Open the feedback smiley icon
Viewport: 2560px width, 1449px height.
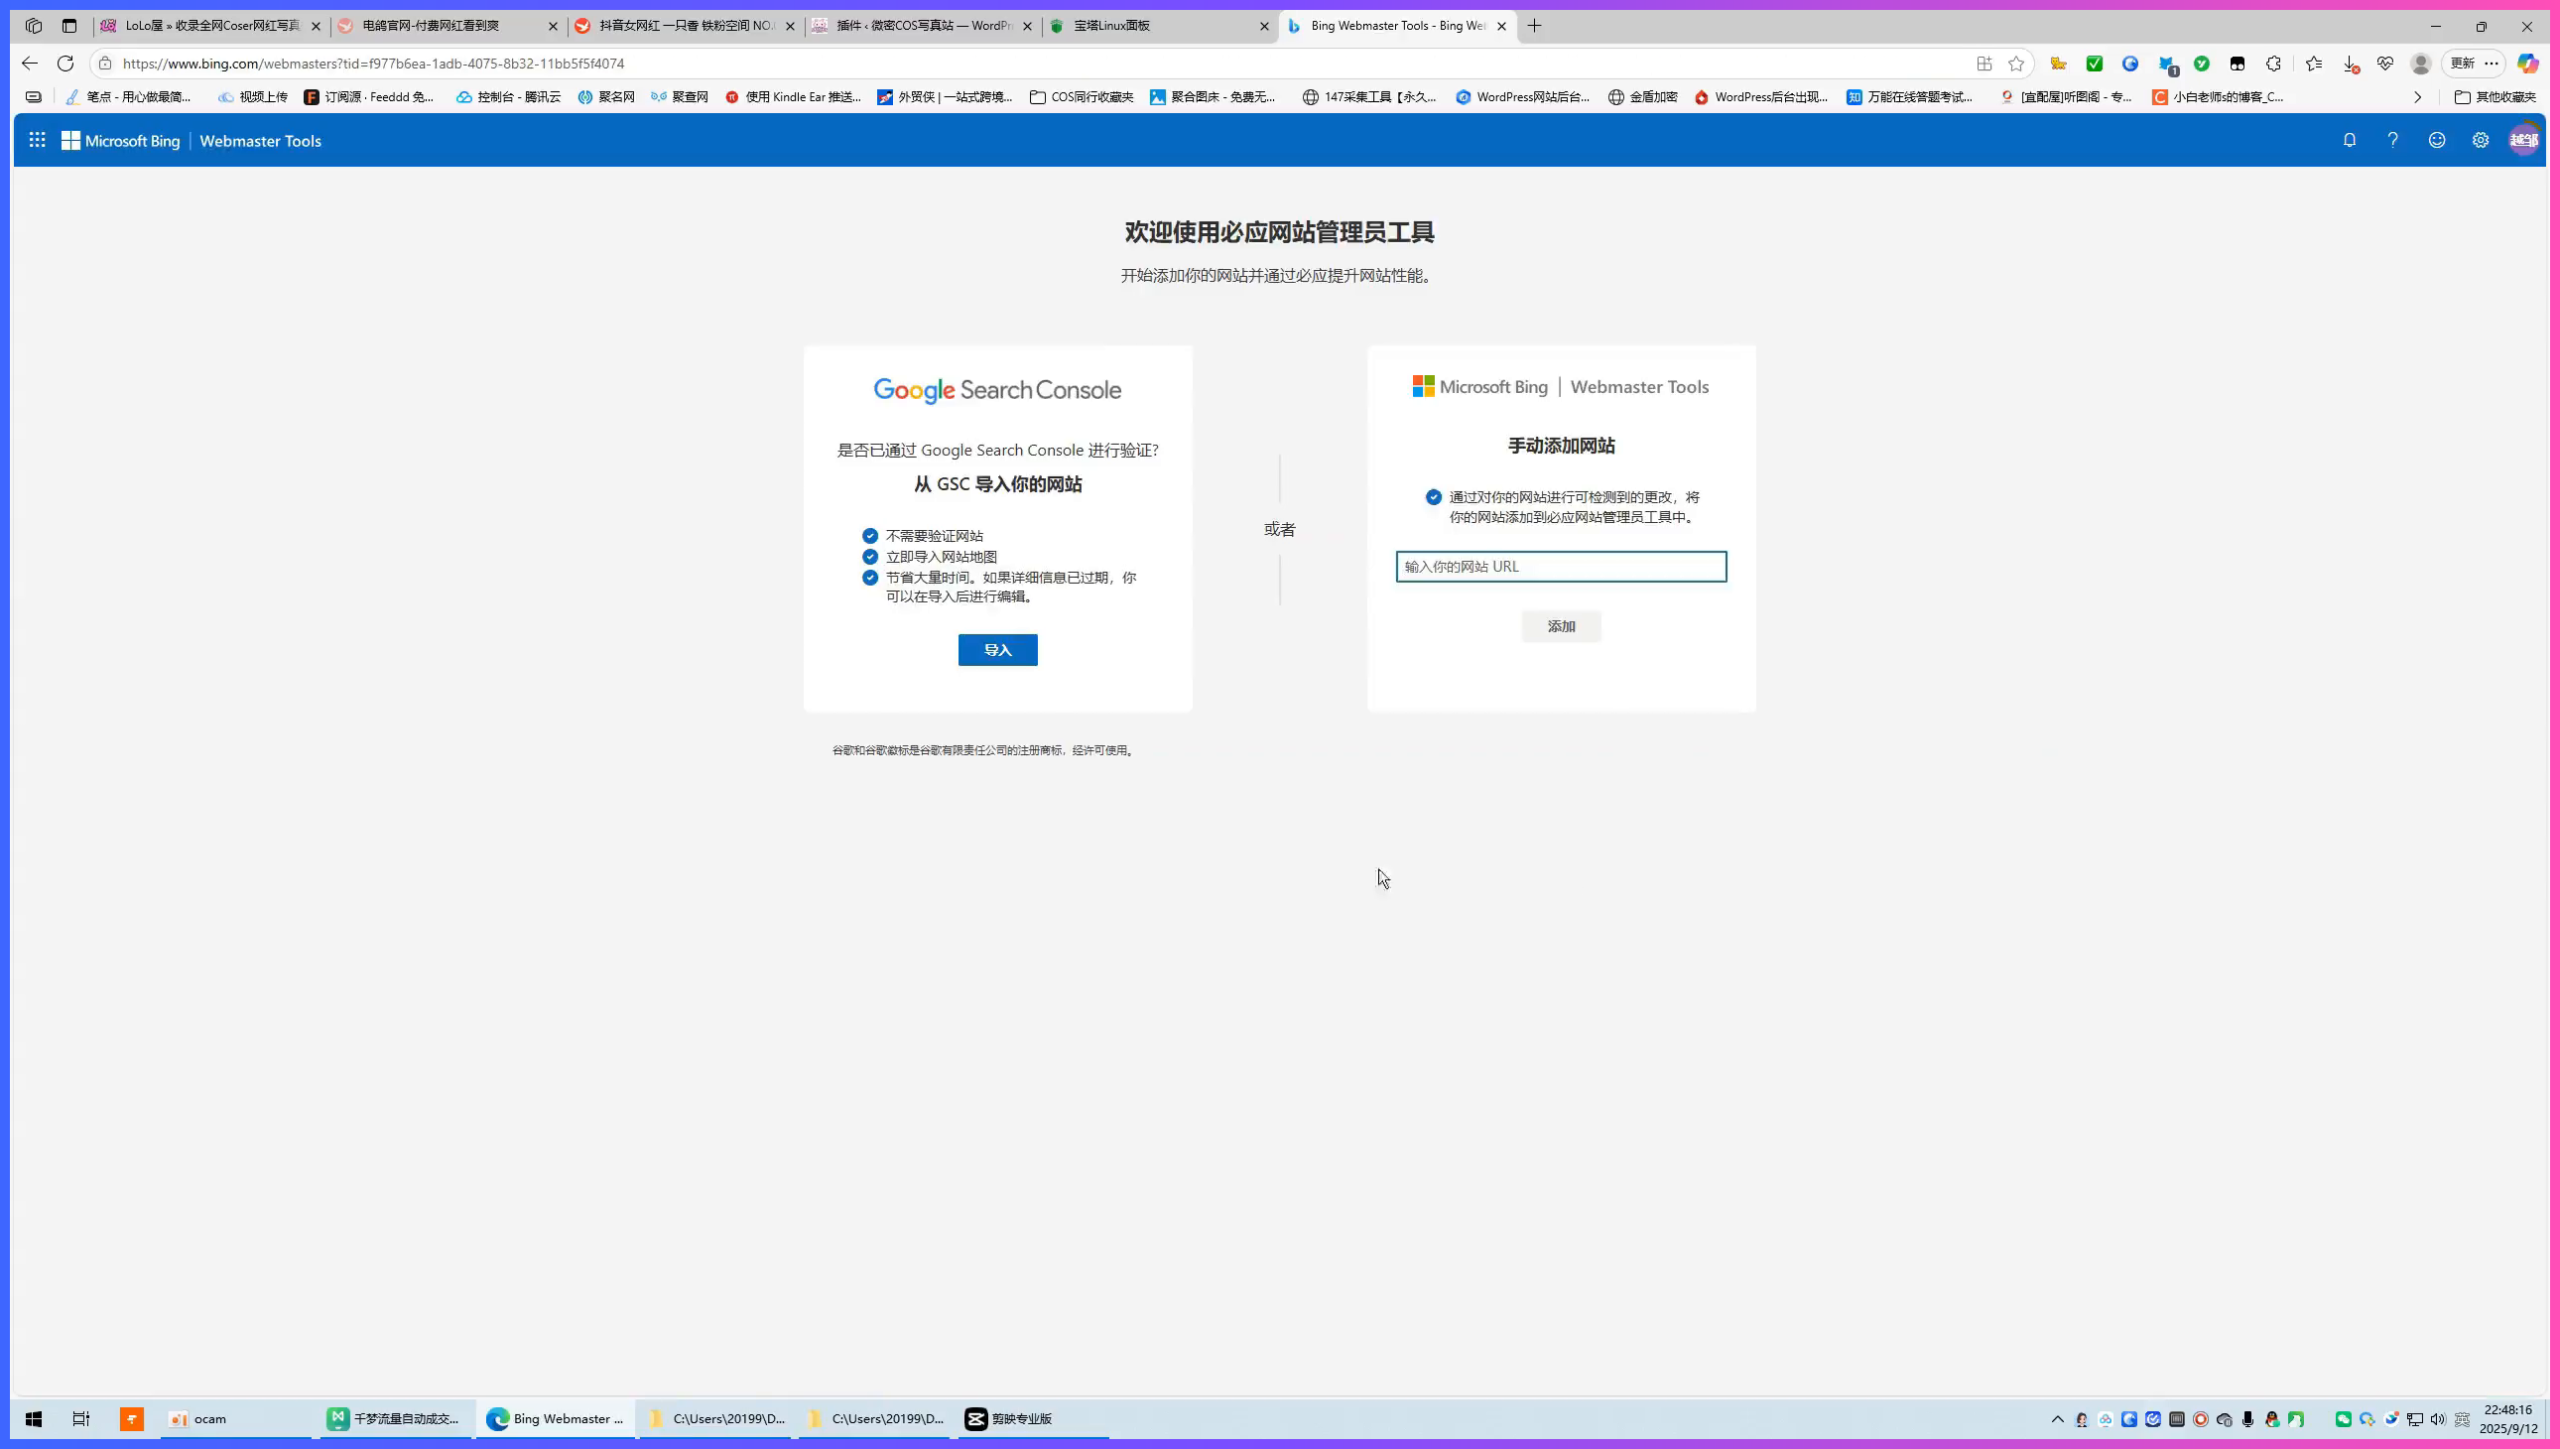tap(2437, 140)
